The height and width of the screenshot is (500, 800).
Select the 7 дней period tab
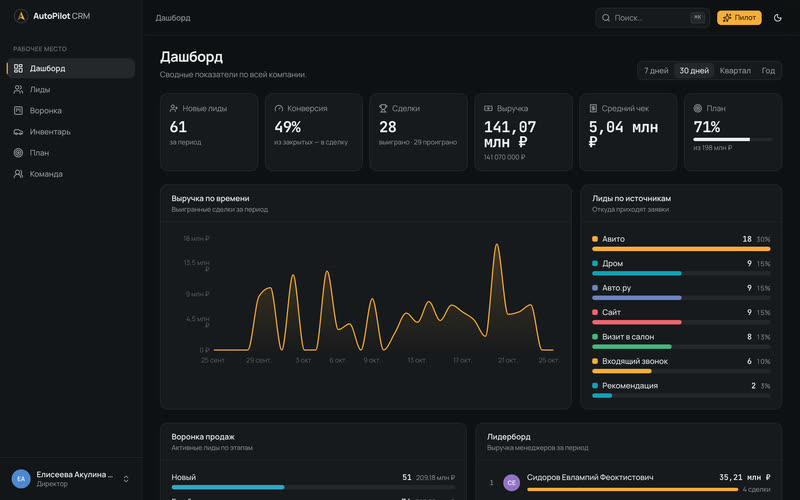pos(656,70)
